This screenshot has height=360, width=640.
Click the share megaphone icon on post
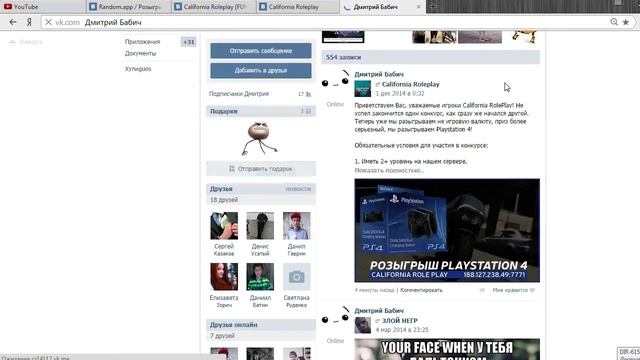click(x=482, y=290)
